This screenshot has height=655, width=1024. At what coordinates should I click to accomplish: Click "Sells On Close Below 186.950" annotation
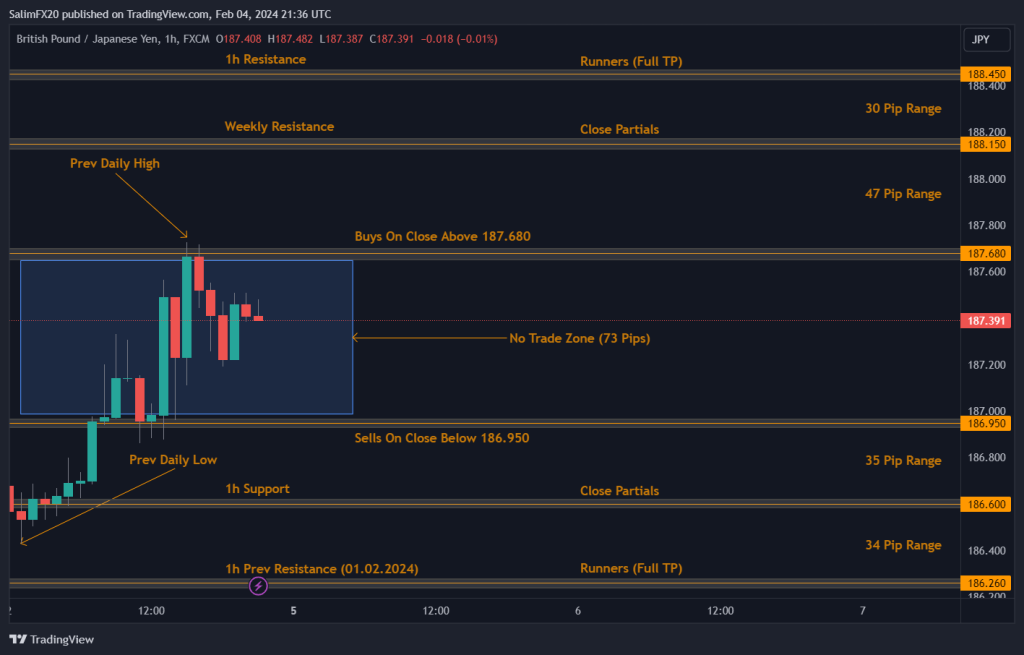pos(442,438)
